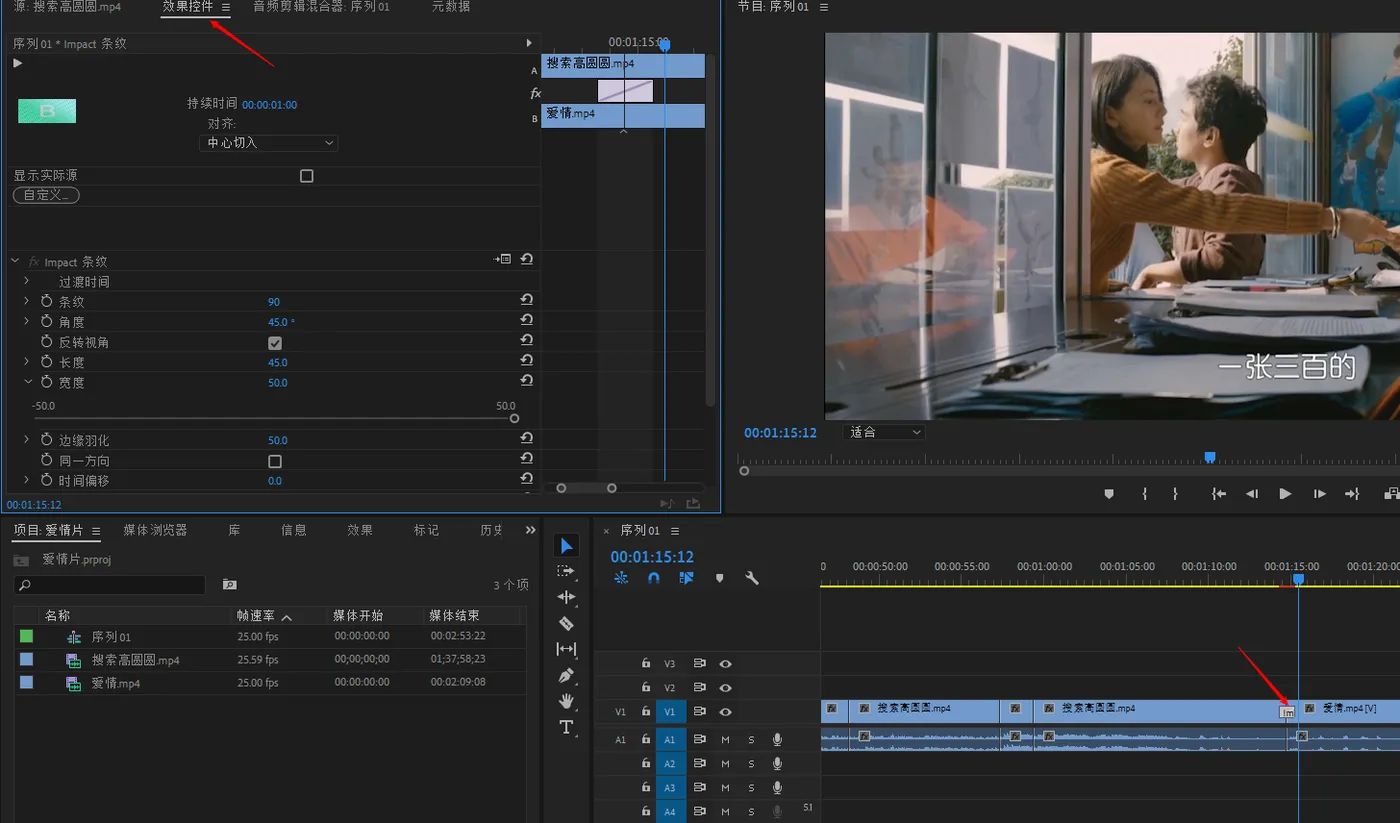Toggle insert sequences as nests icon
The width and height of the screenshot is (1400, 823).
[621, 578]
